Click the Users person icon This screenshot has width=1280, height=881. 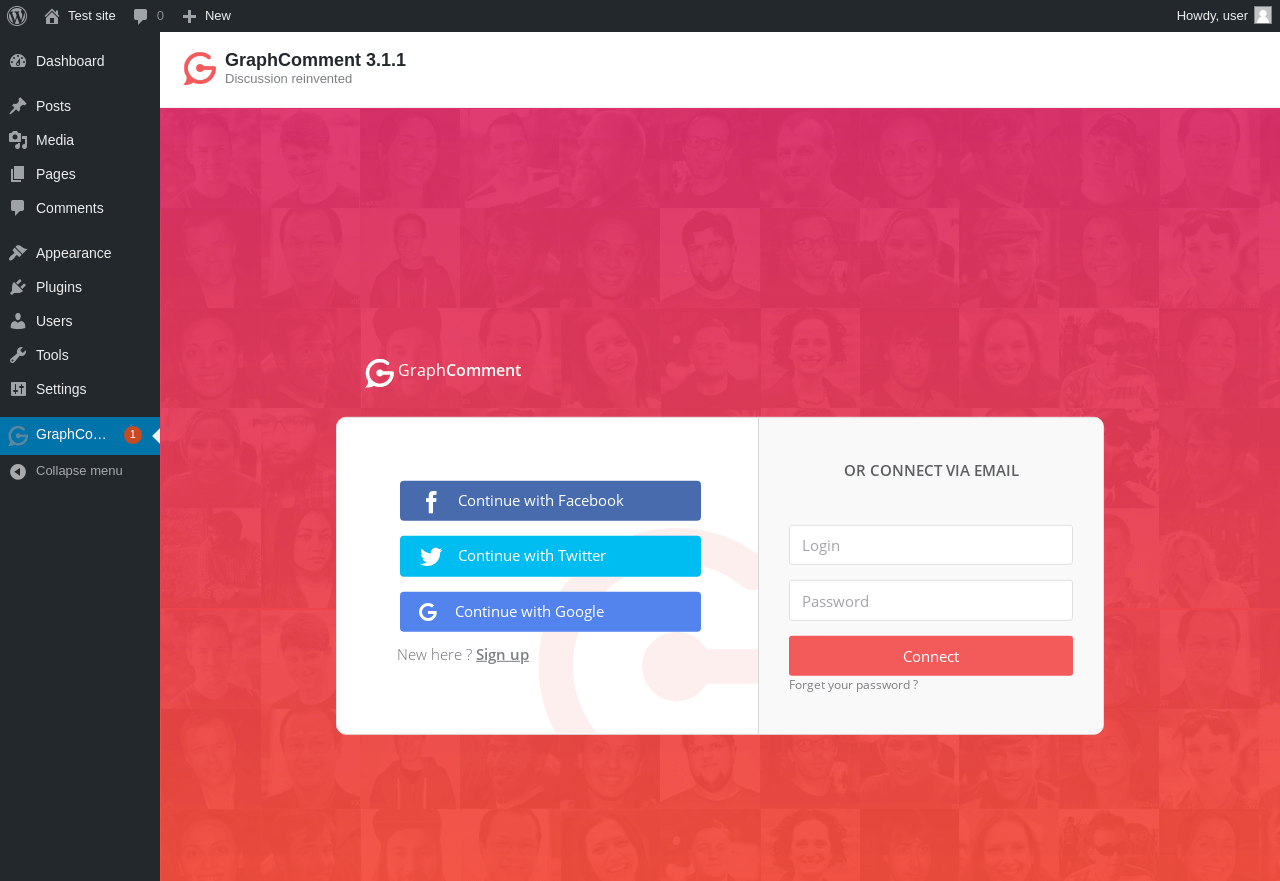pos(18,321)
